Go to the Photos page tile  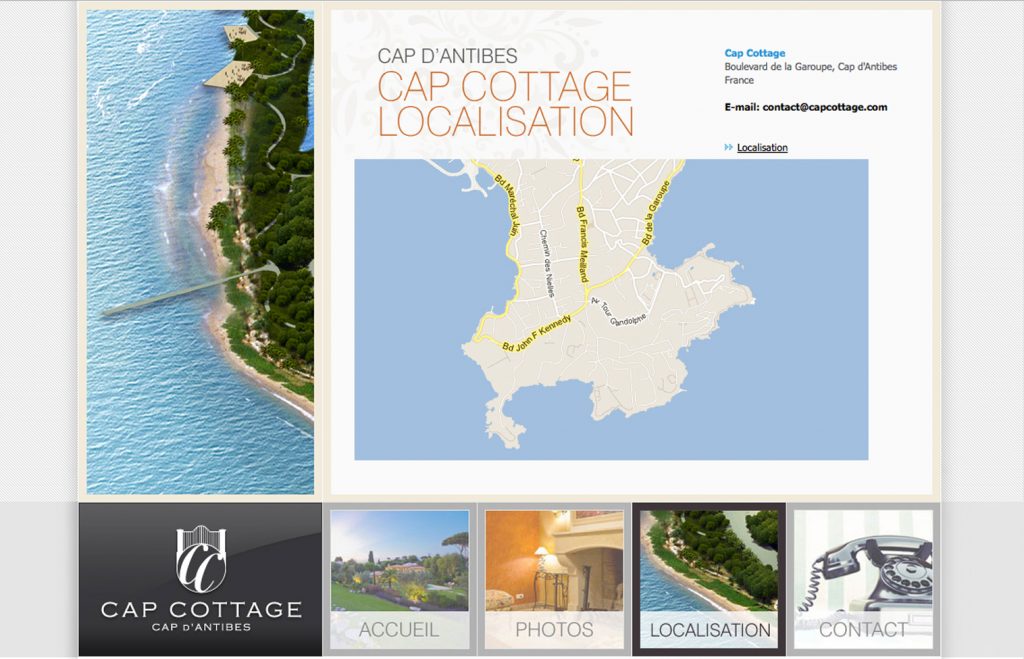(554, 579)
